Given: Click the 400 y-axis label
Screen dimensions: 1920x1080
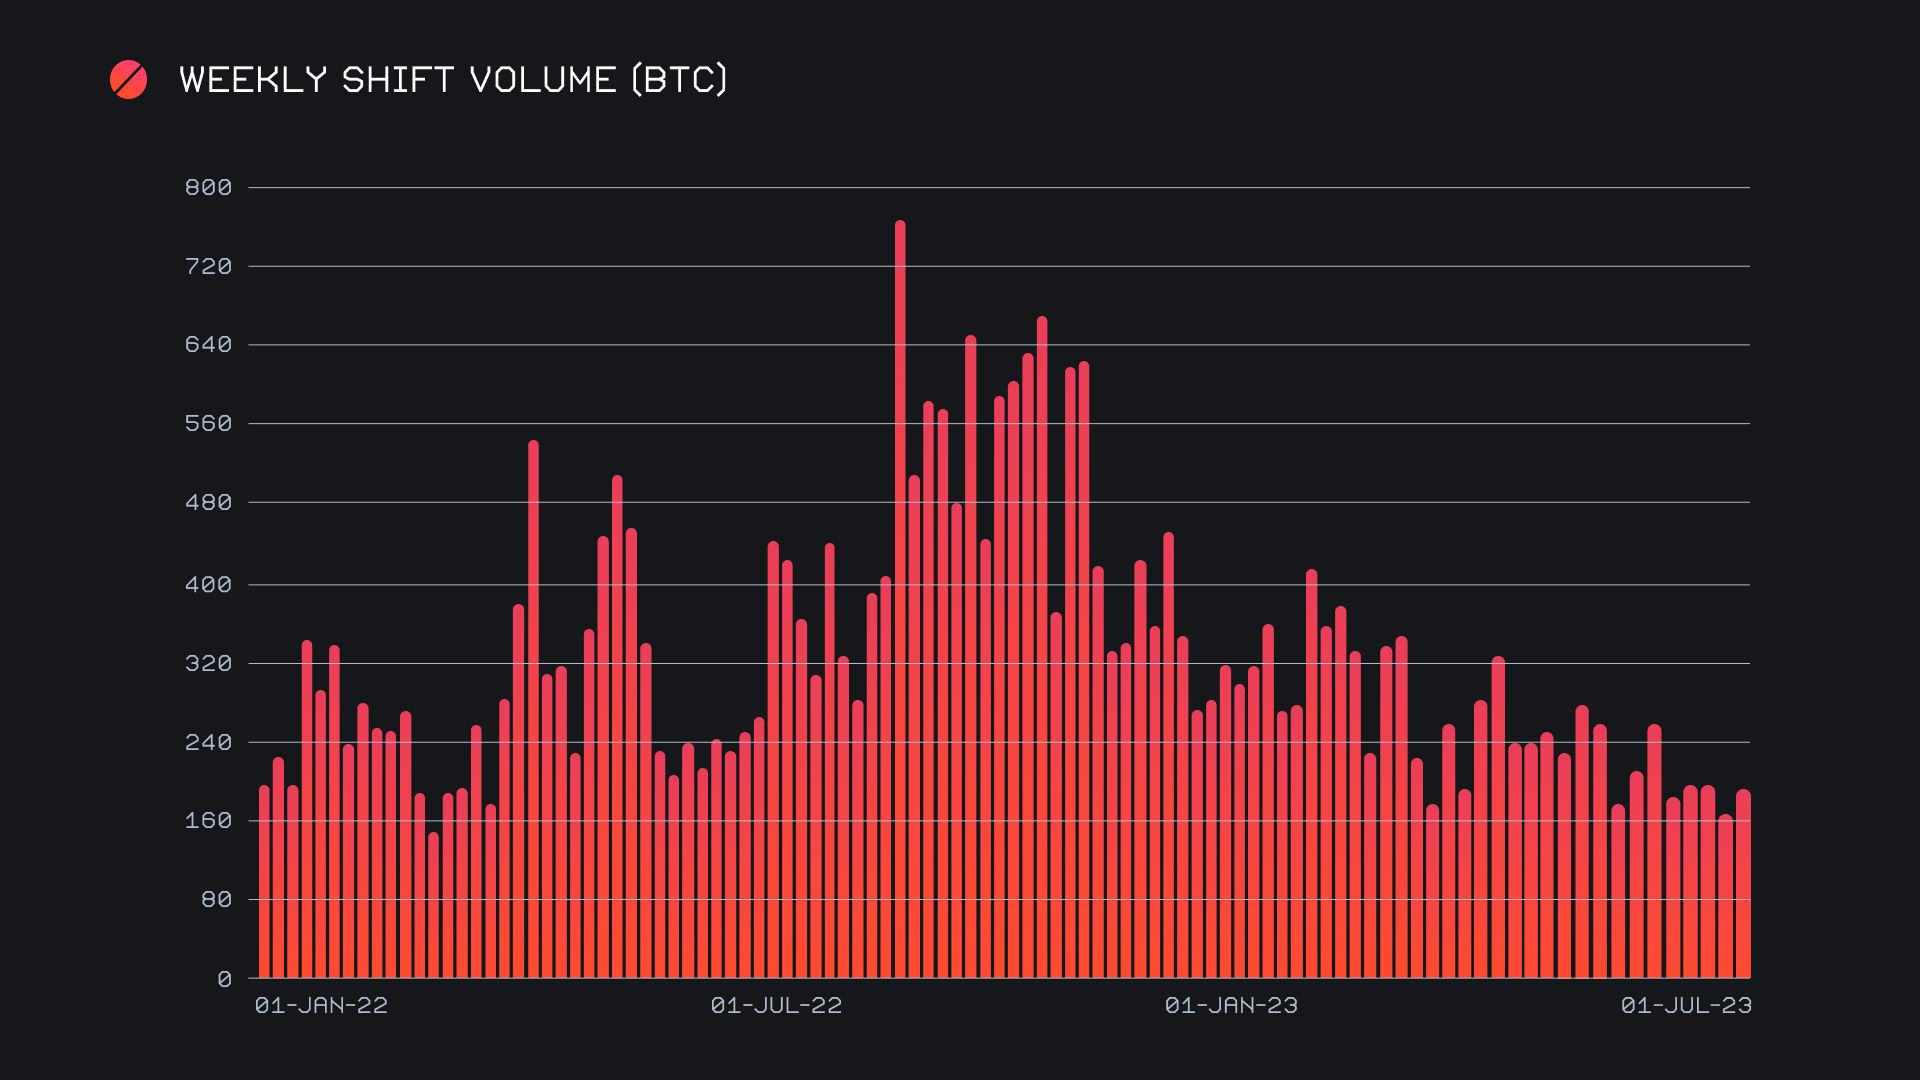Looking at the screenshot, I should pyautogui.click(x=208, y=585).
